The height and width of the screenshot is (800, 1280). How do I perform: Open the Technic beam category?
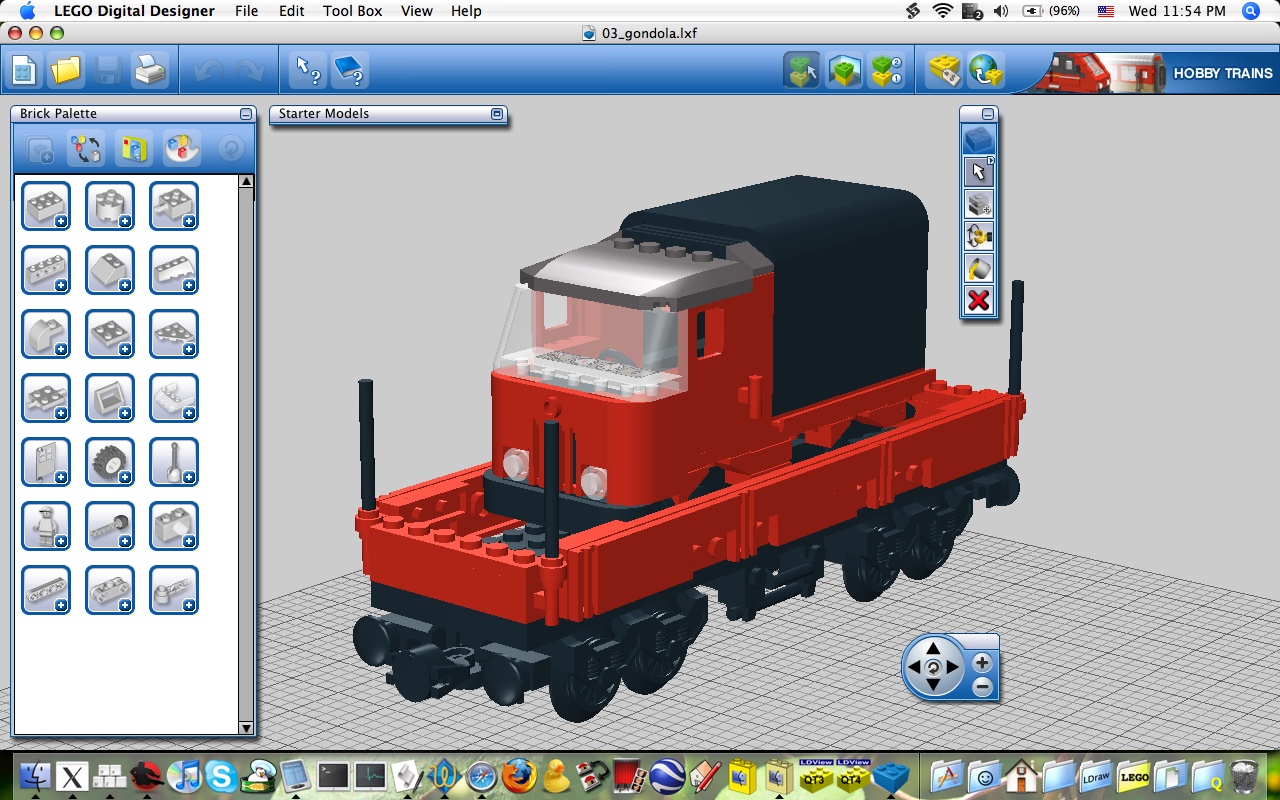pyautogui.click(x=46, y=590)
